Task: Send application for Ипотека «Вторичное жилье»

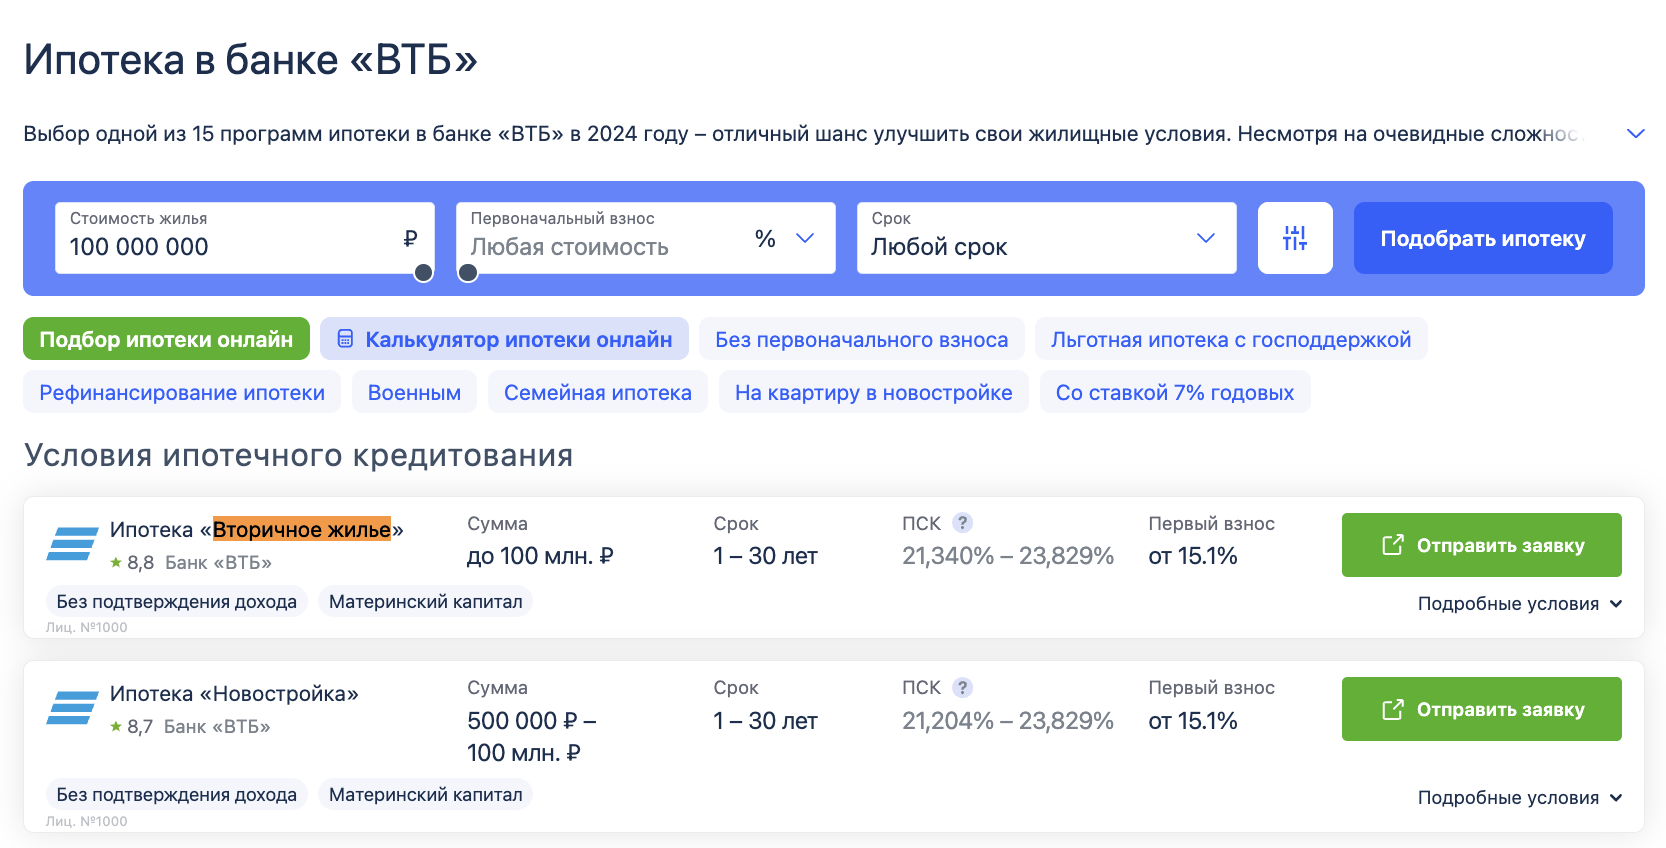Action: [1482, 545]
